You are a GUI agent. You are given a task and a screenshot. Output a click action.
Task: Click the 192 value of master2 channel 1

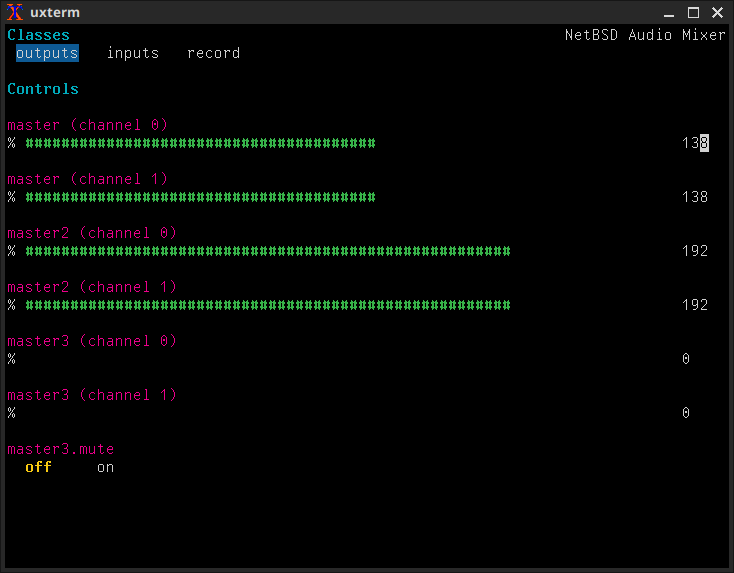[x=695, y=305]
